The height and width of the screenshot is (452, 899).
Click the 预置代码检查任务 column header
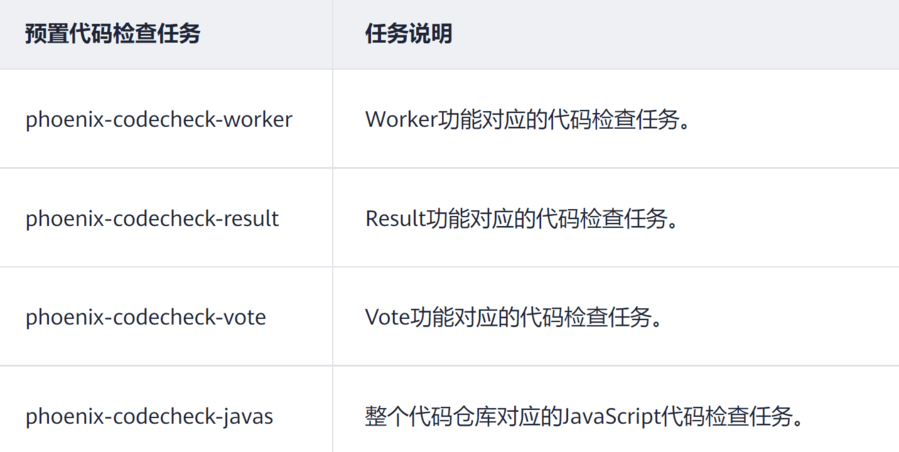click(112, 34)
